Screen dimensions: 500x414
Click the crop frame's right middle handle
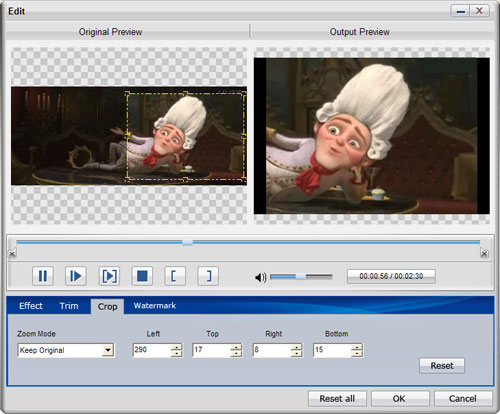[244, 136]
